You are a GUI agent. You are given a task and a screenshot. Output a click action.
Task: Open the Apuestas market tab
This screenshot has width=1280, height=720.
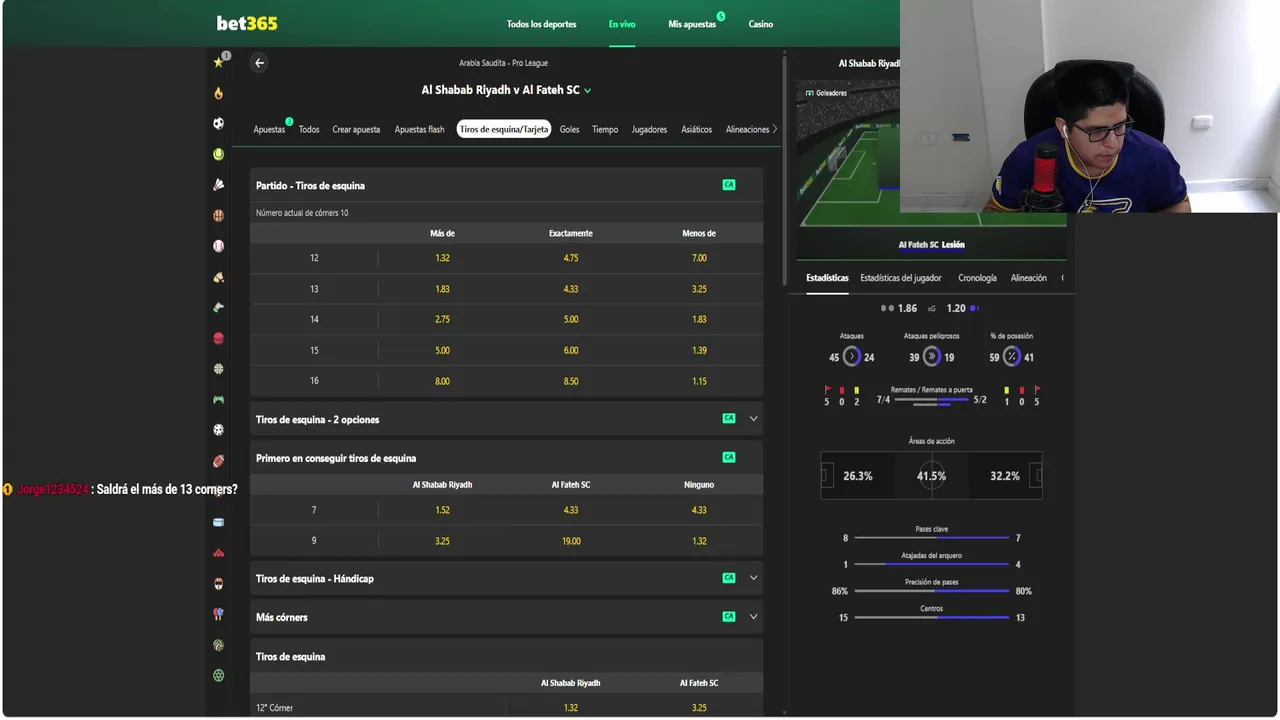tap(269, 129)
